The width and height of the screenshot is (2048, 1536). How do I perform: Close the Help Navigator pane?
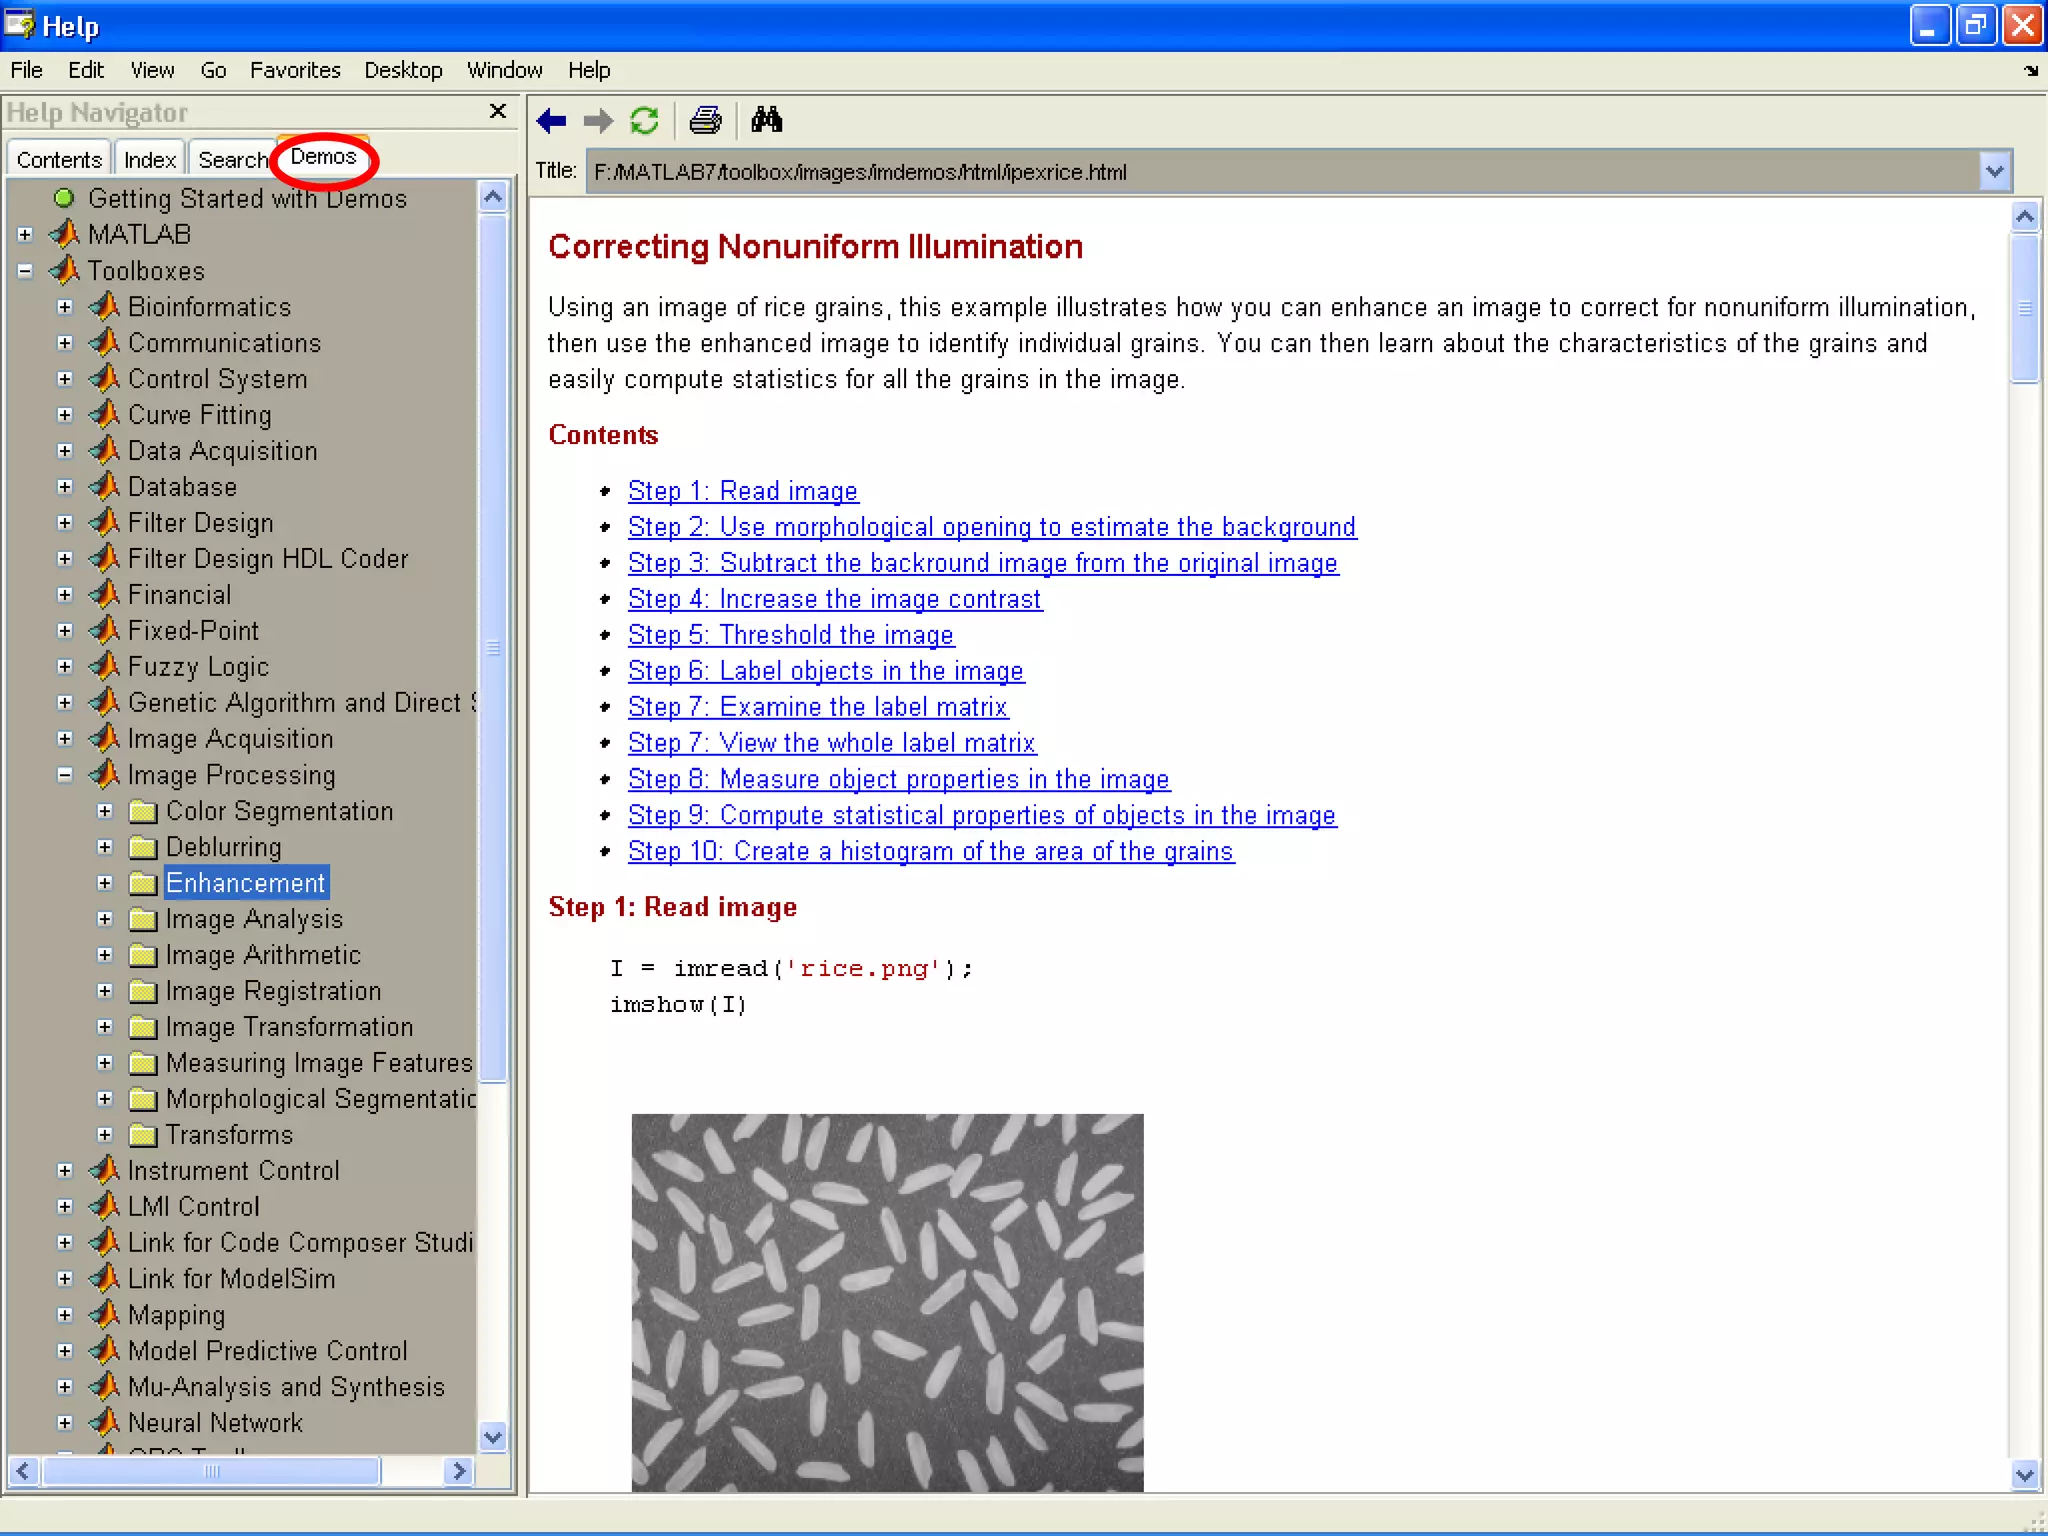click(x=498, y=111)
